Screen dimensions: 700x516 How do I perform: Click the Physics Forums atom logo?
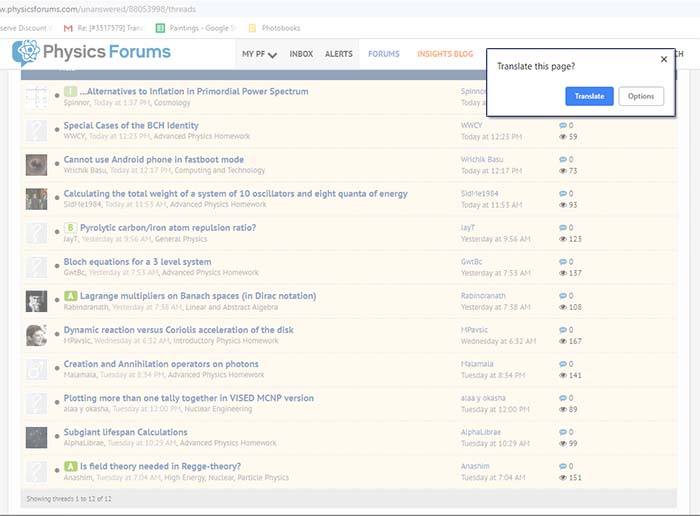(x=26, y=53)
